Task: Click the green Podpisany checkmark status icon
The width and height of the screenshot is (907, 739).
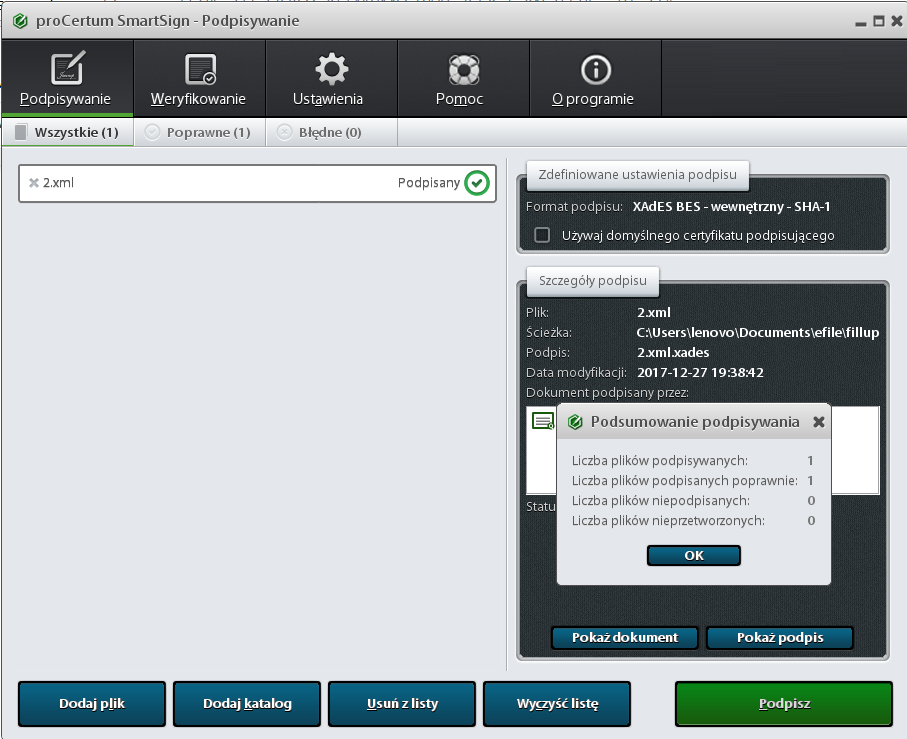Action: (x=477, y=183)
